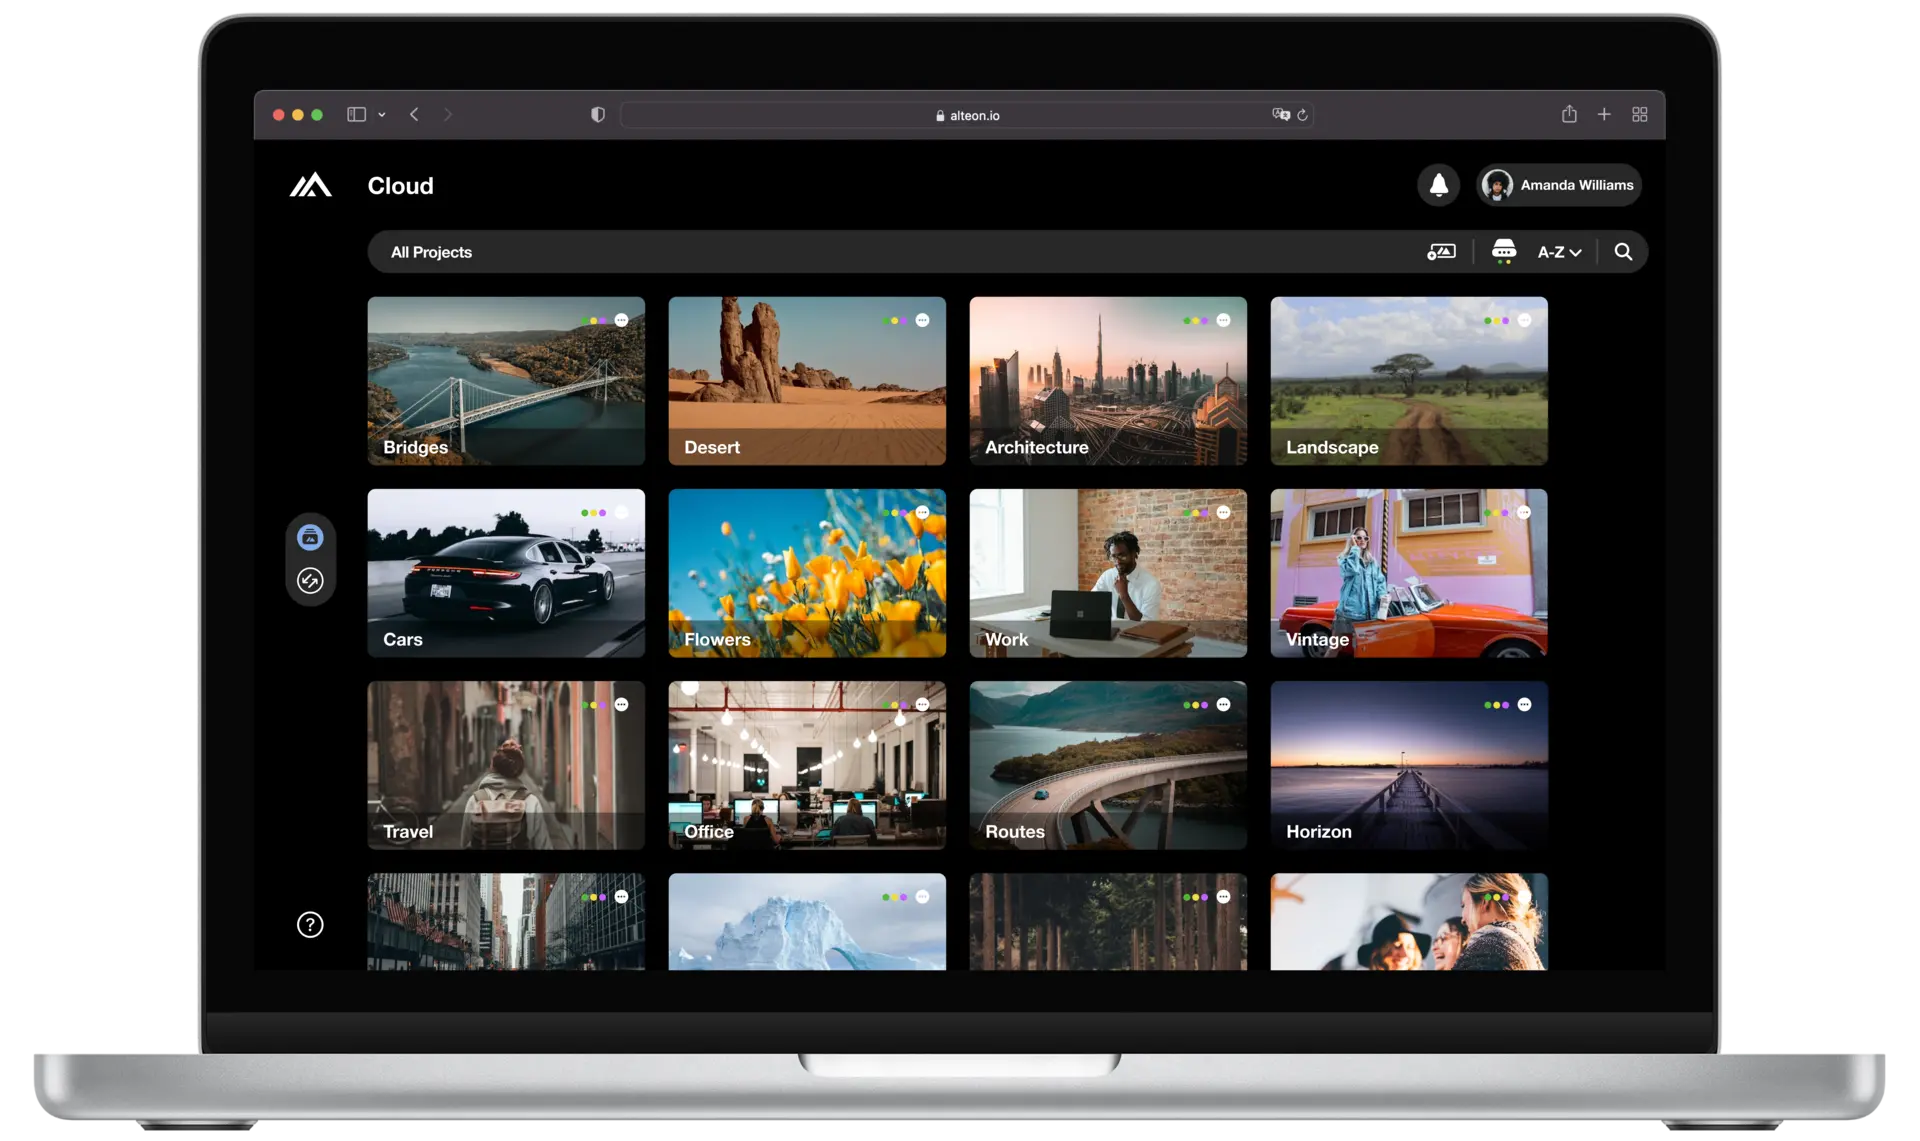Open the notifications bell
Viewport: 1920px width, 1141px height.
1438,185
